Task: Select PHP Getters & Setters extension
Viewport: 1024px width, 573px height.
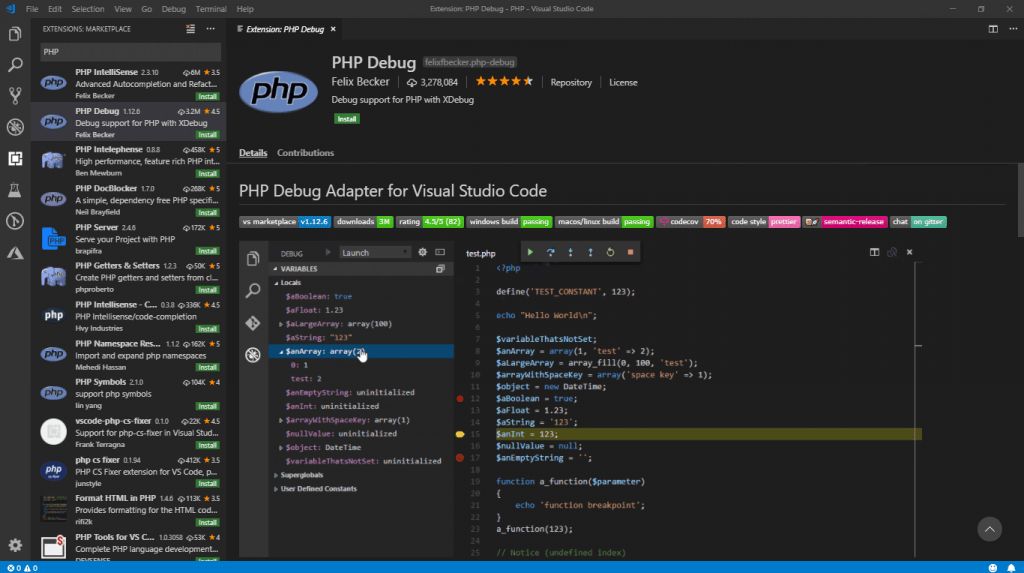Action: 129,278
